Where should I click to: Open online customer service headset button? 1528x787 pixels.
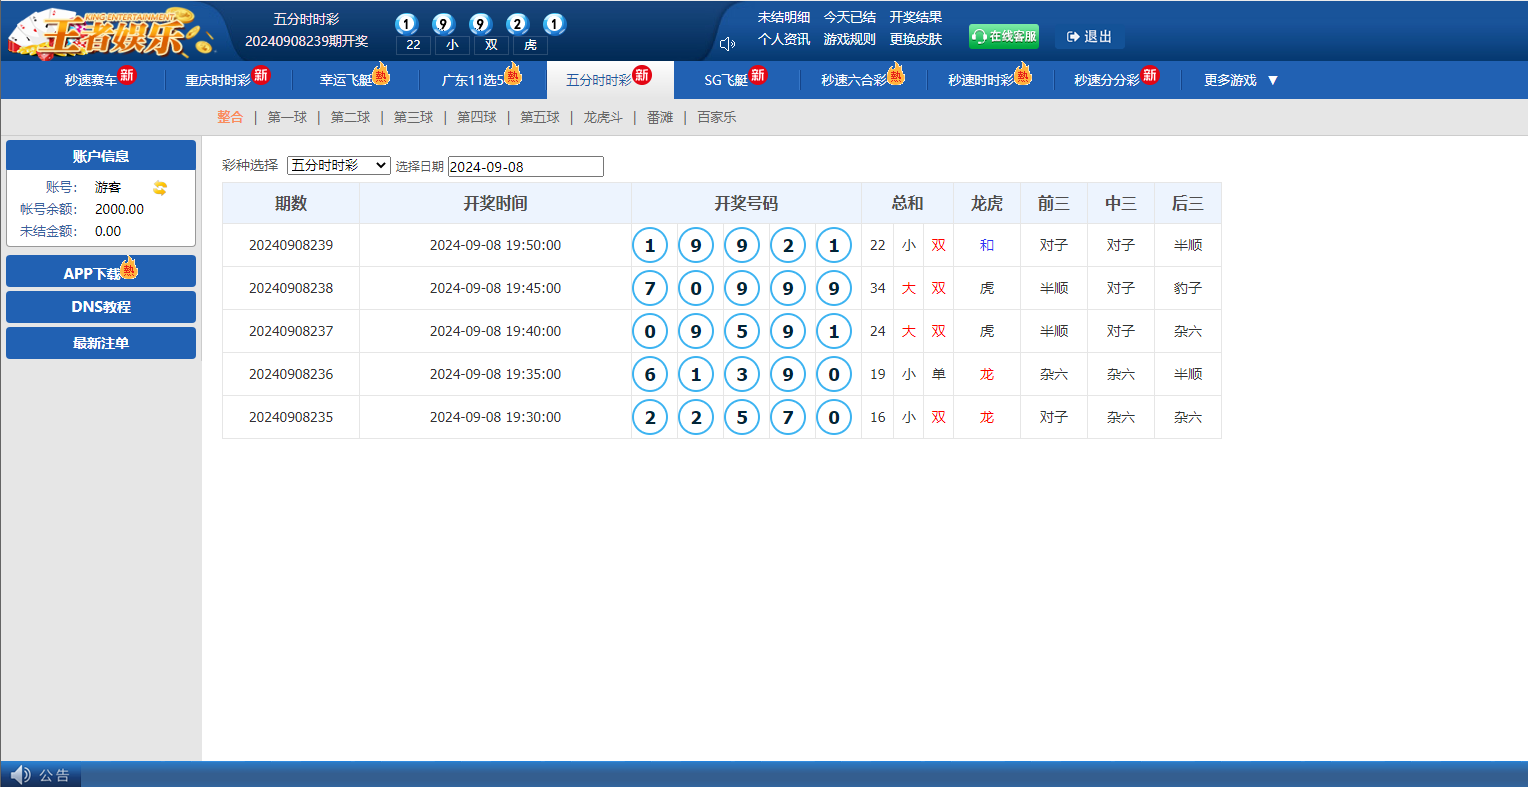pyautogui.click(x=1003, y=37)
